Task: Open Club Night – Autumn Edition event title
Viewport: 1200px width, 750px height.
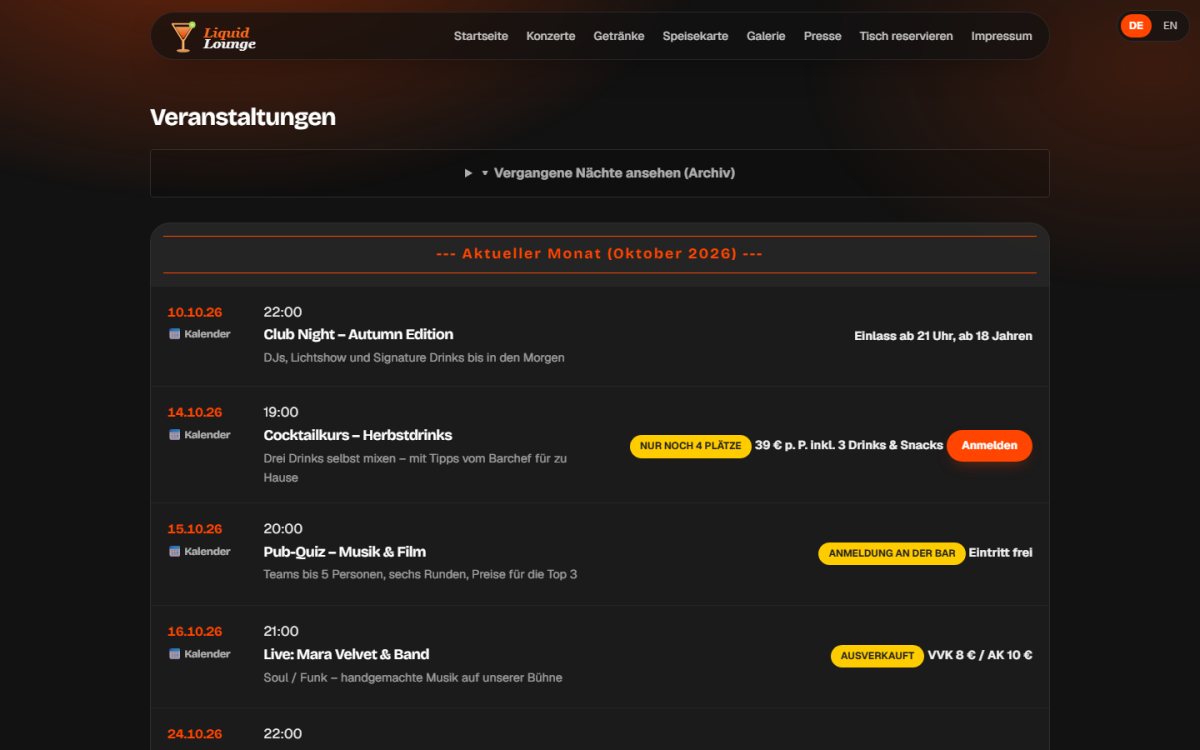Action: click(358, 334)
